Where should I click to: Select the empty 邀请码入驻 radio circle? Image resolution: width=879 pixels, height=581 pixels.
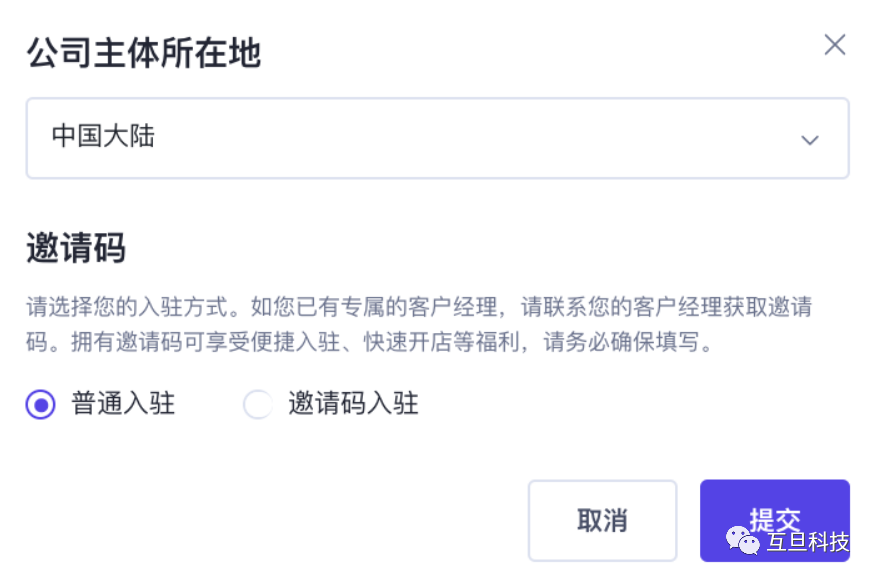coord(258,404)
